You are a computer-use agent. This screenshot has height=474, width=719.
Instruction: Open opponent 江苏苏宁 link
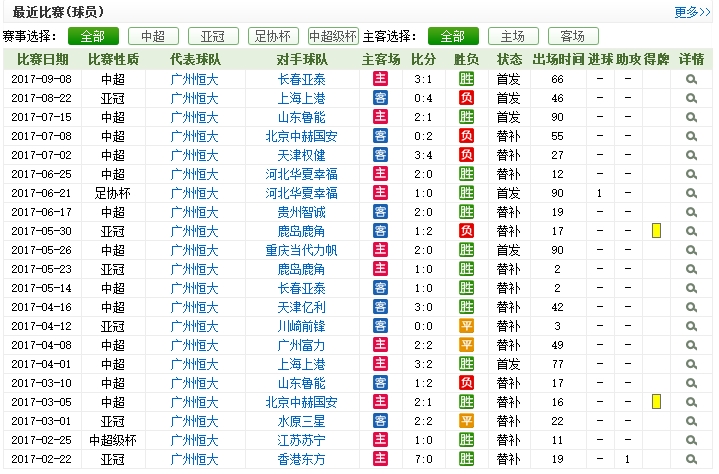[x=302, y=441]
